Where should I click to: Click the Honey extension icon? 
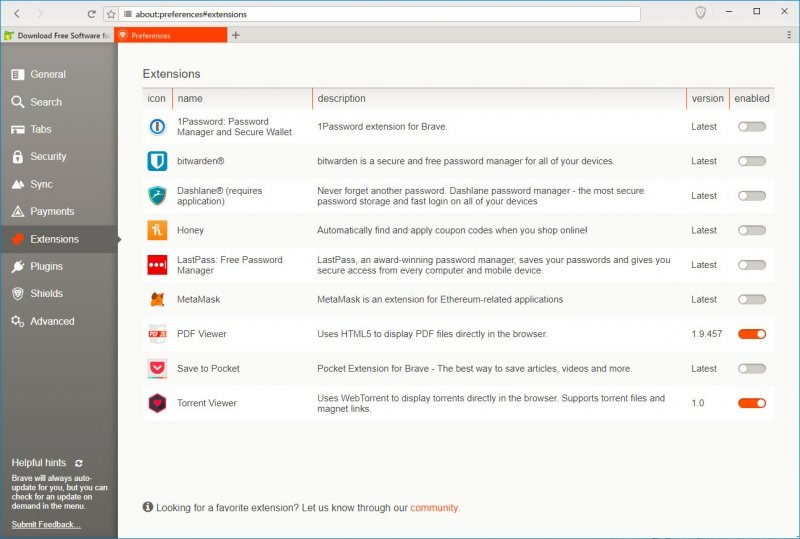[157, 230]
